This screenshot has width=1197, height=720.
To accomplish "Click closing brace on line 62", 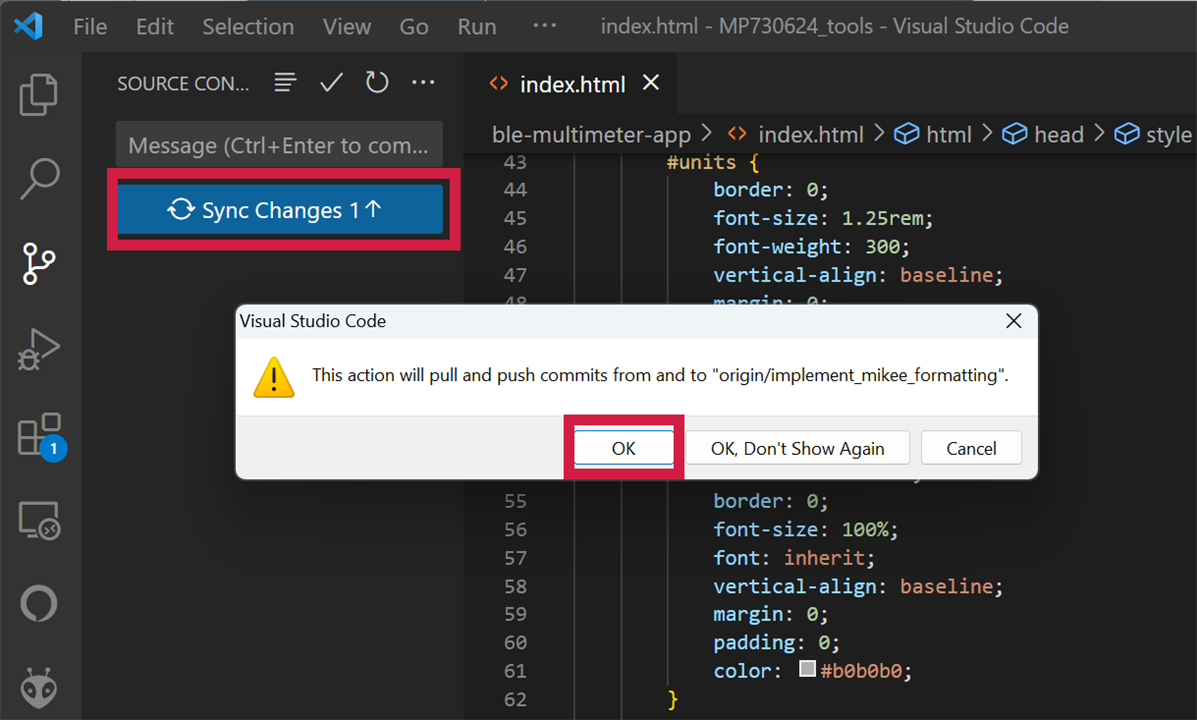I will 673,699.
